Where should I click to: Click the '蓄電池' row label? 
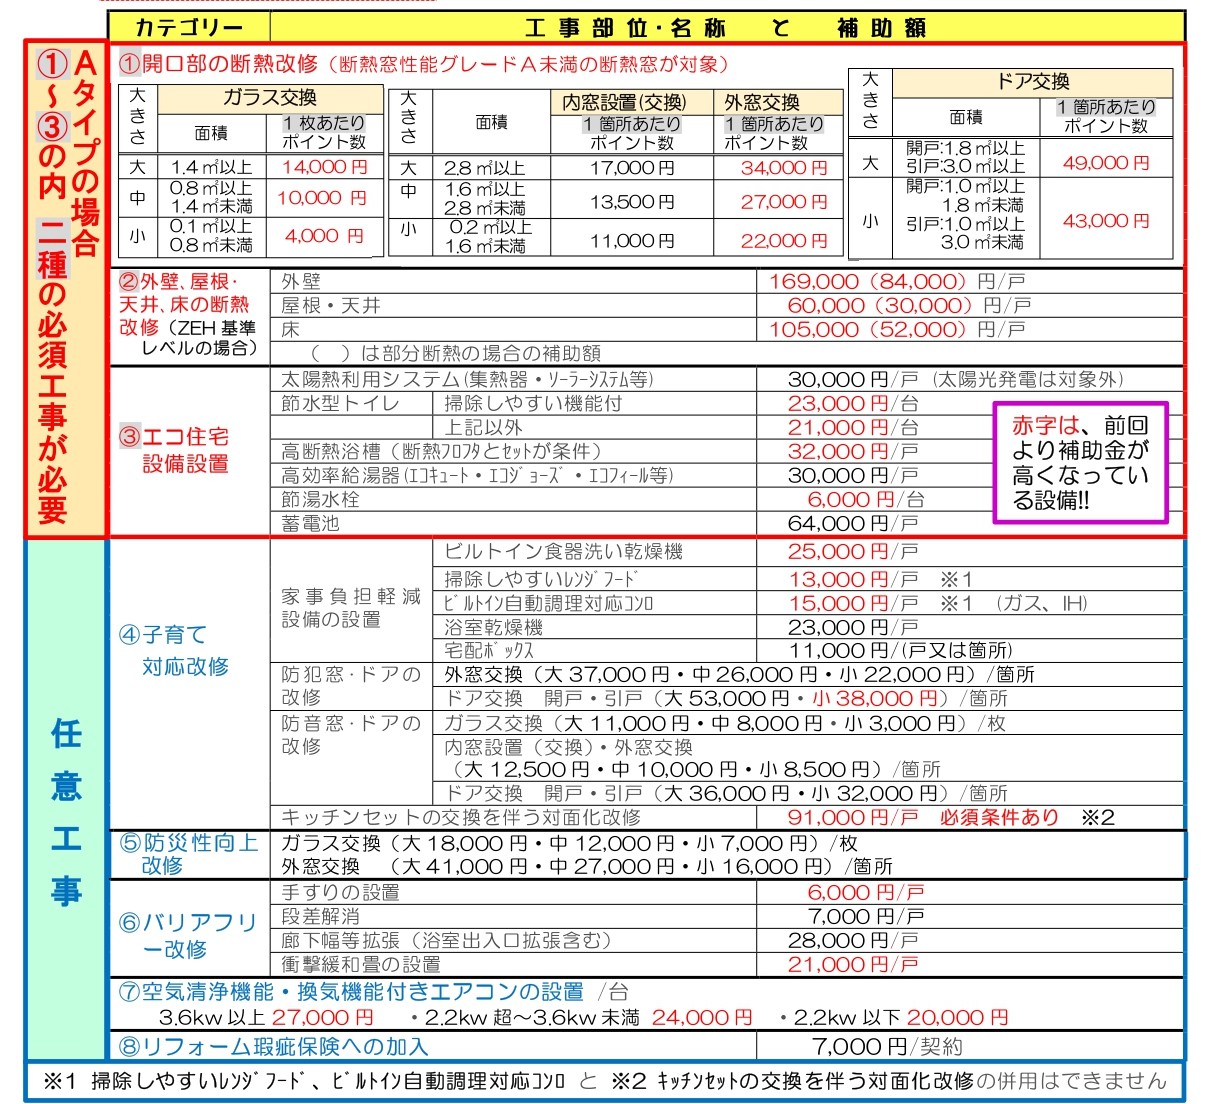tap(310, 523)
